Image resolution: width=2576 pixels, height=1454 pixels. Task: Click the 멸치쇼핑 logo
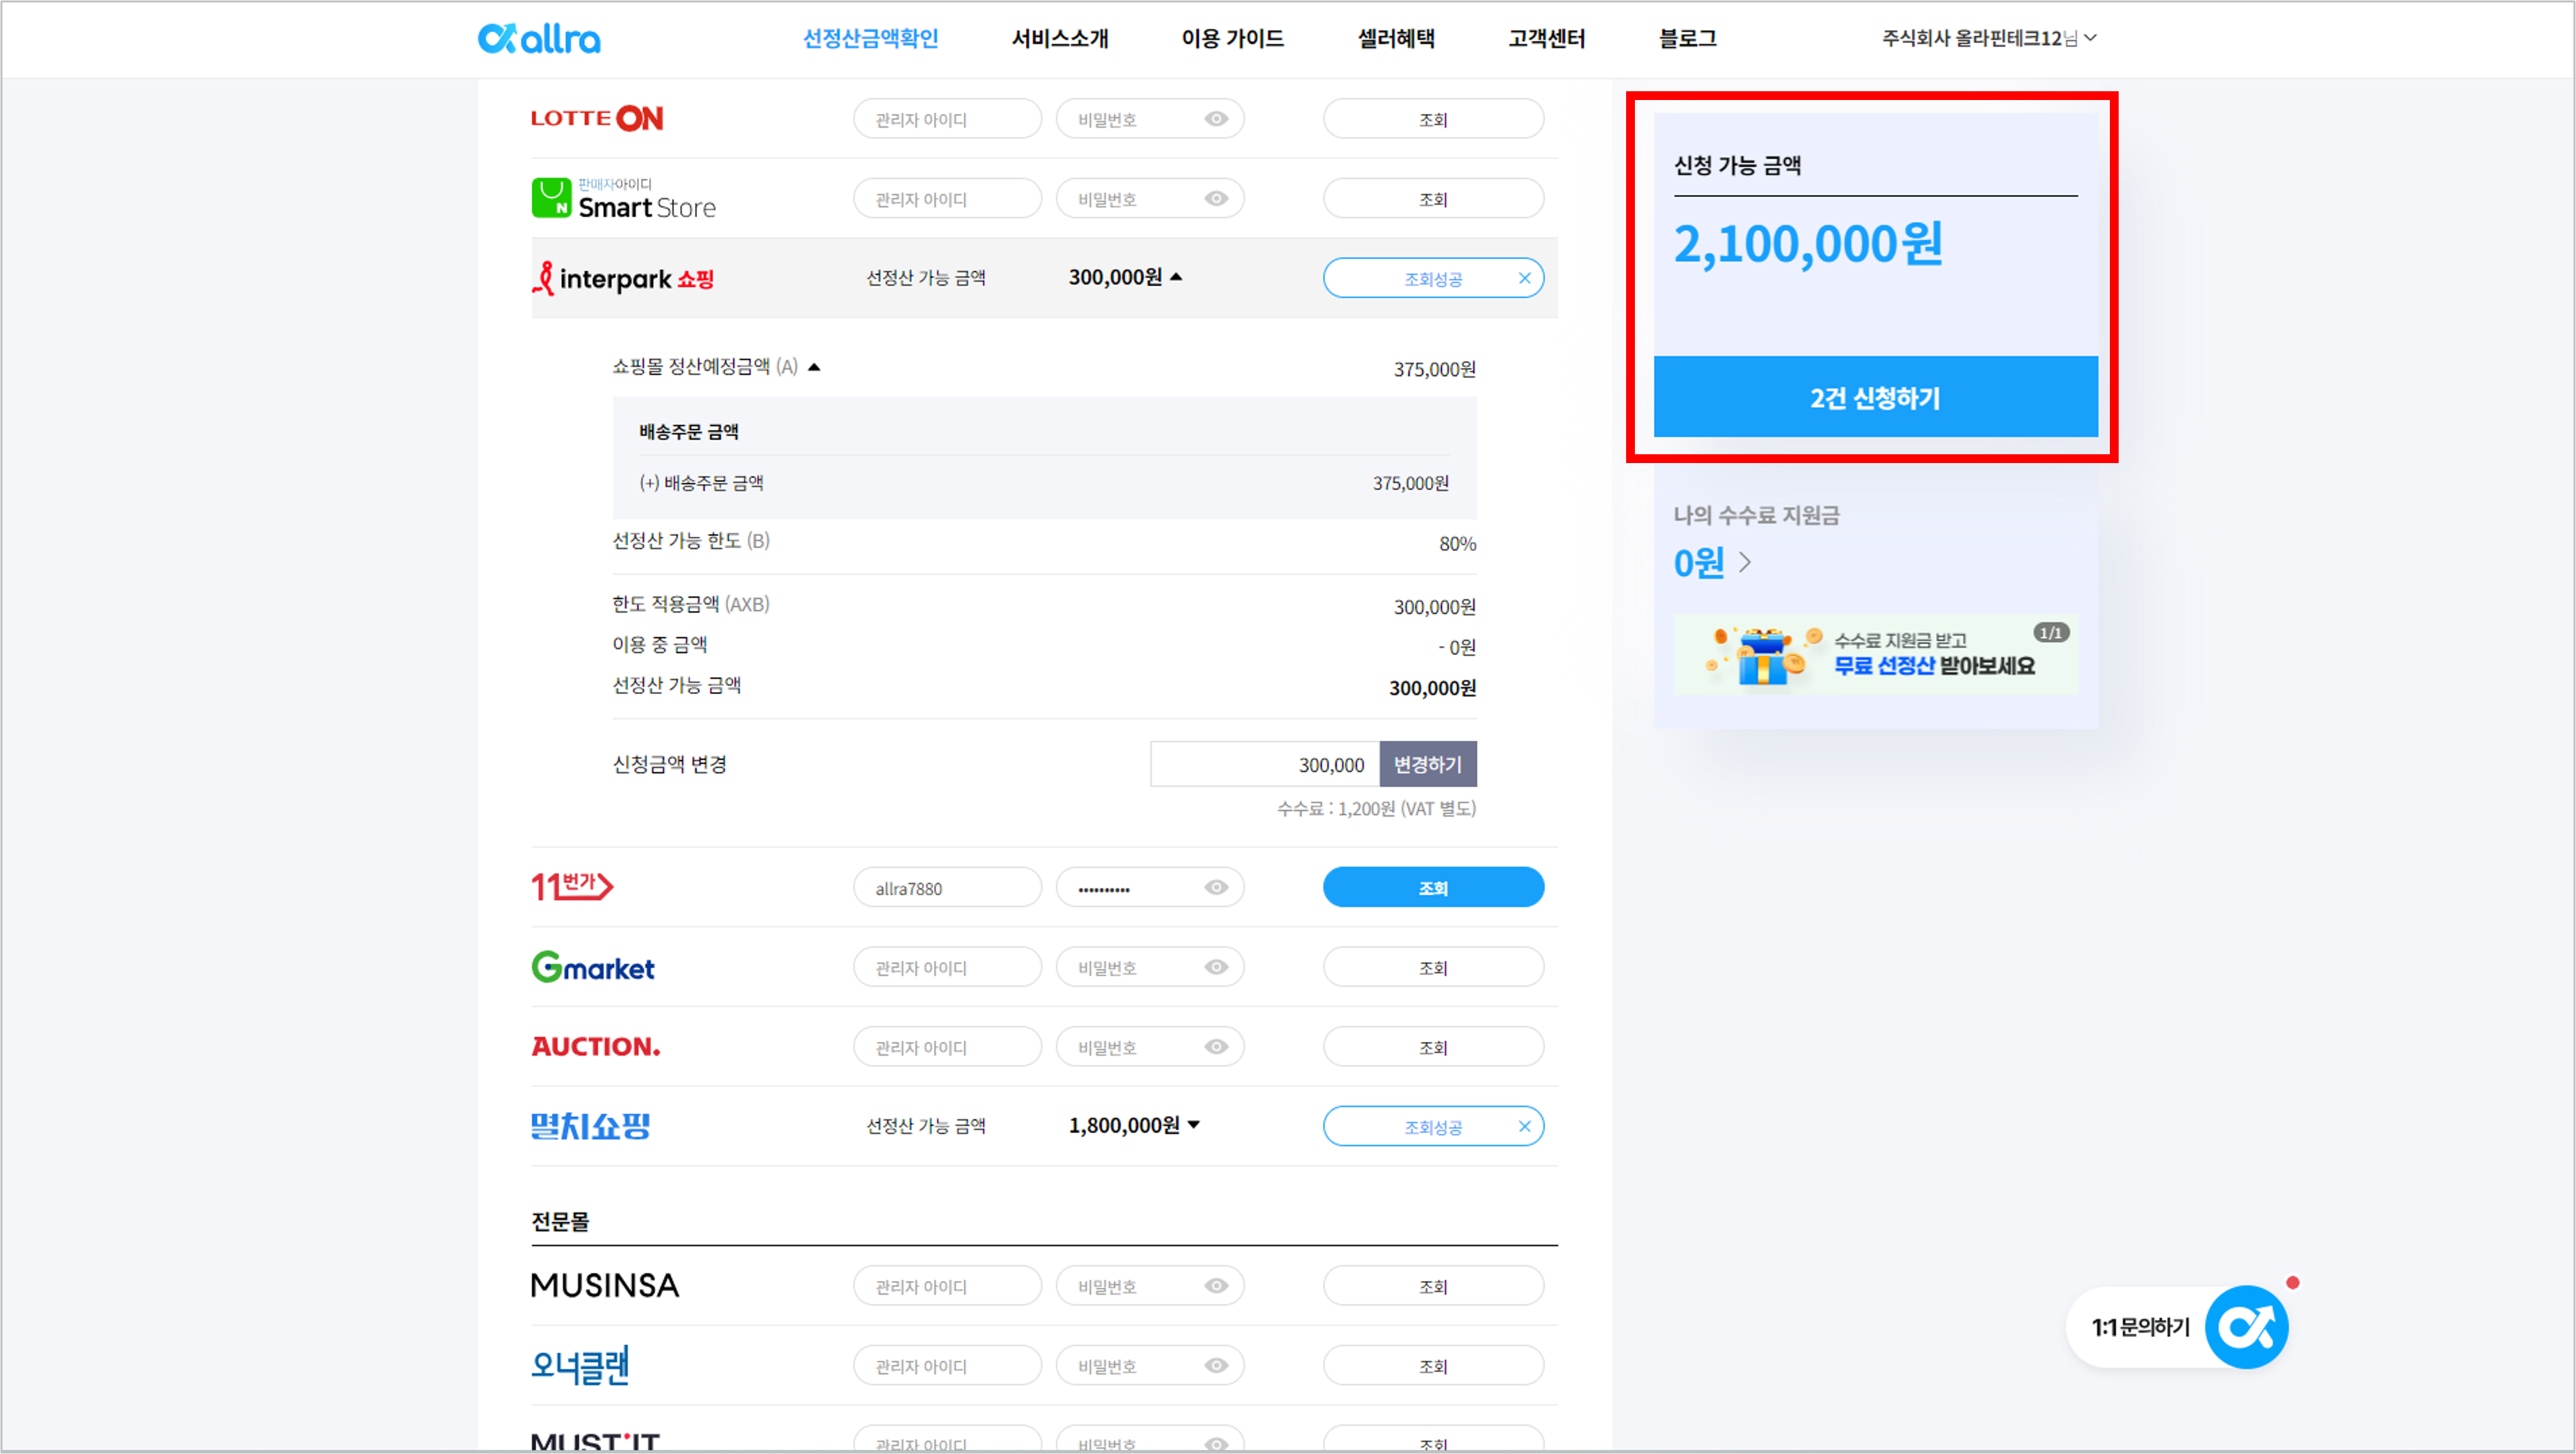point(591,1126)
